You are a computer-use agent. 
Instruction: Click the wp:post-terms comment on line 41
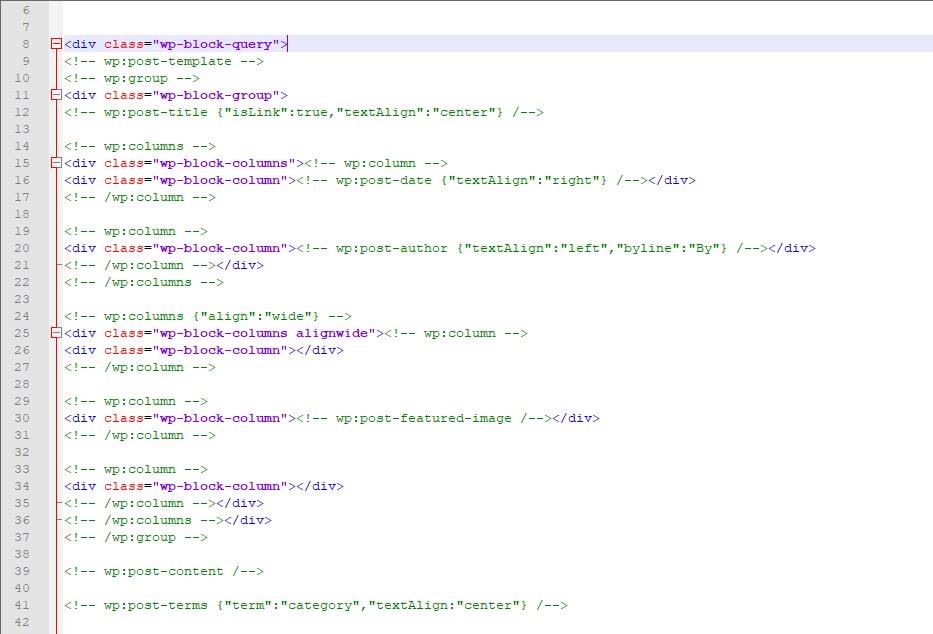tap(316, 605)
